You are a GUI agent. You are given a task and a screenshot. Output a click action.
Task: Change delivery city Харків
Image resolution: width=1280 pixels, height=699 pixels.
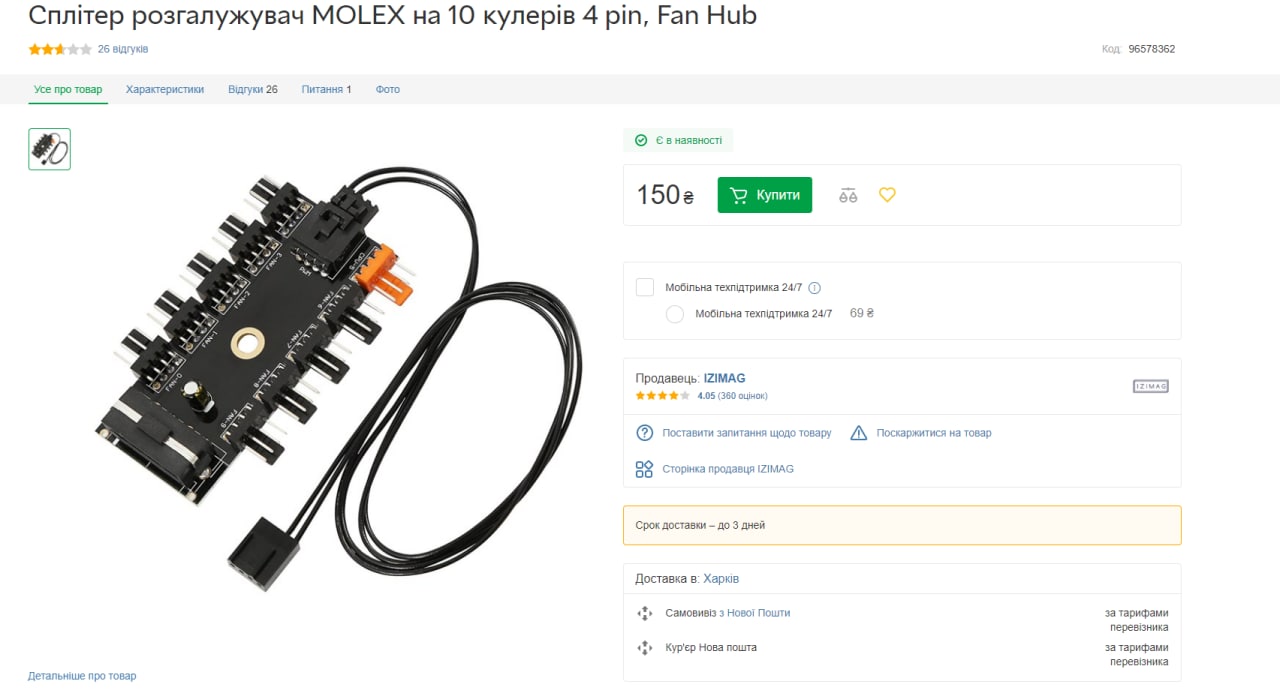pyautogui.click(x=721, y=579)
